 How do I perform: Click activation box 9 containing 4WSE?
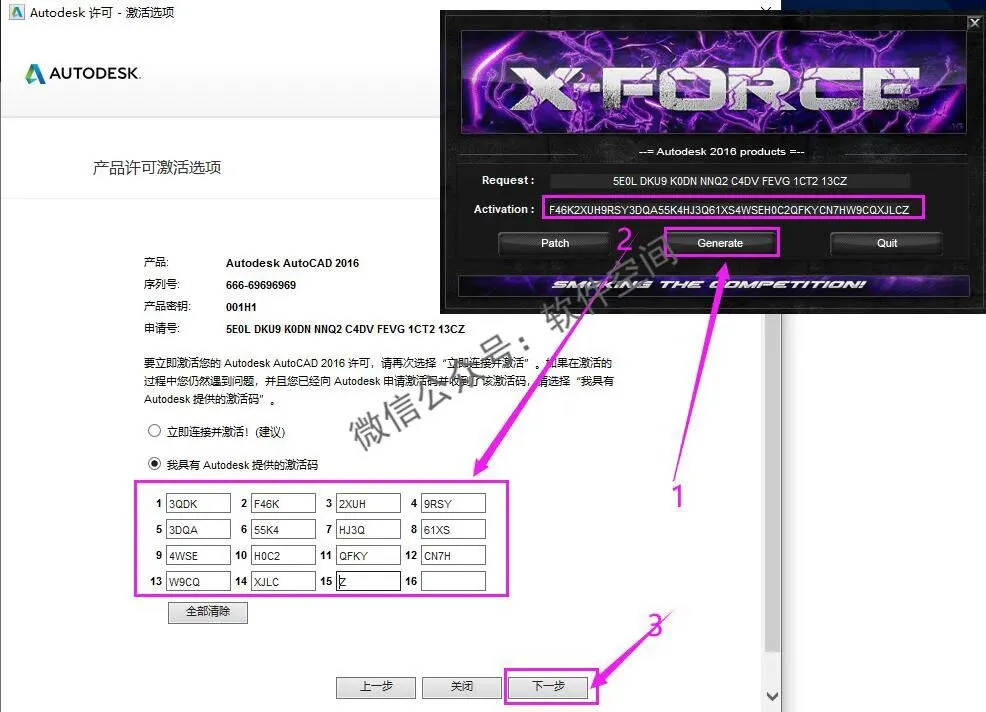198,555
